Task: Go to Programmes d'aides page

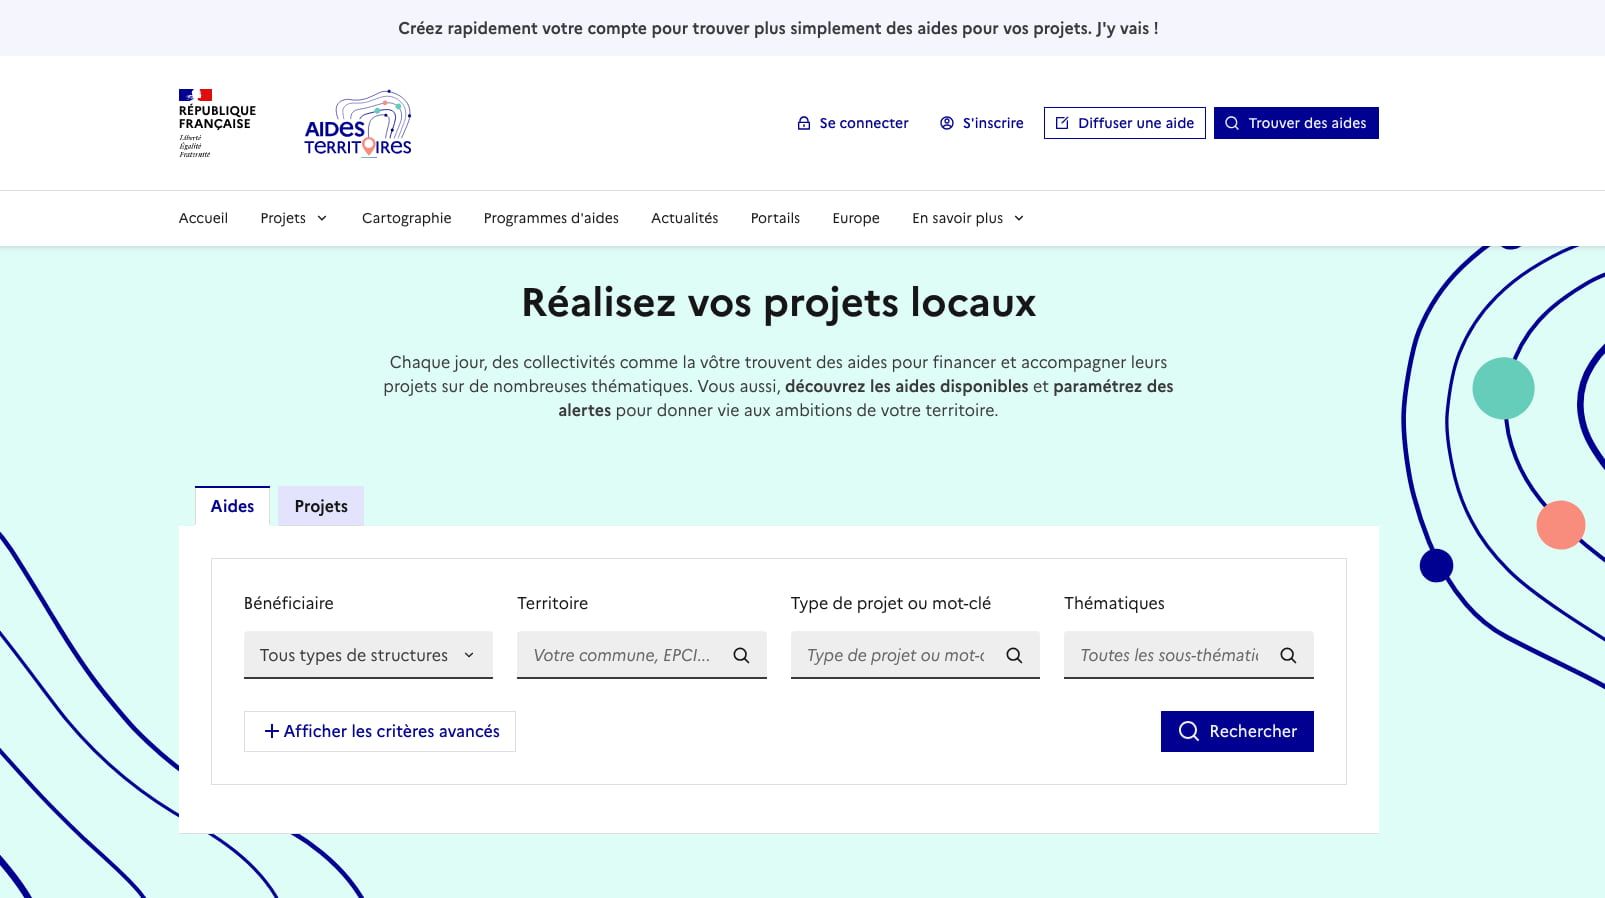Action: (x=551, y=218)
